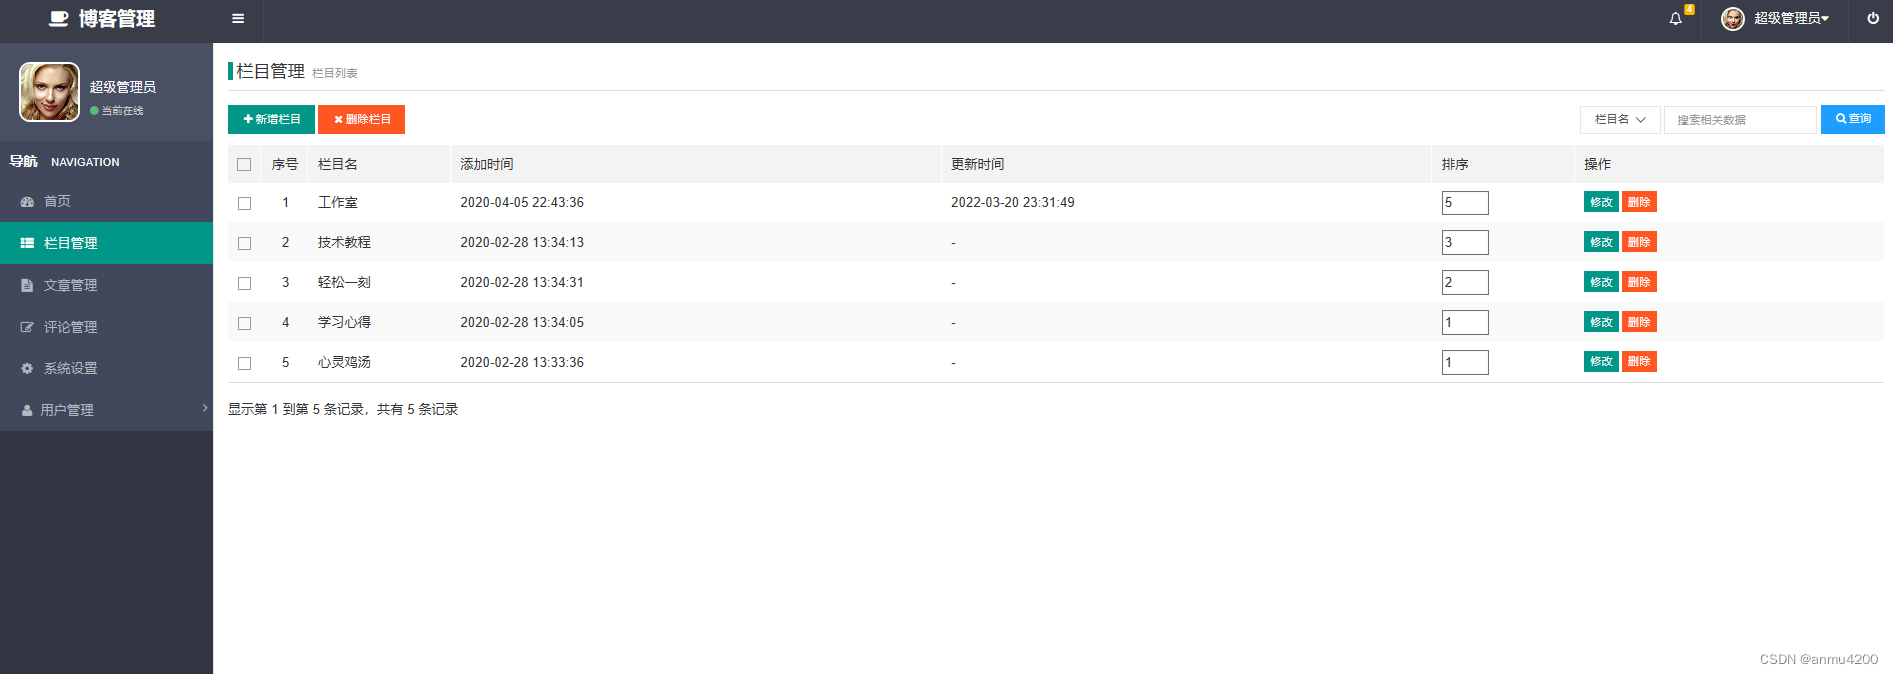Open the 栏目管理 menu item
The width and height of the screenshot is (1893, 674).
[106, 243]
